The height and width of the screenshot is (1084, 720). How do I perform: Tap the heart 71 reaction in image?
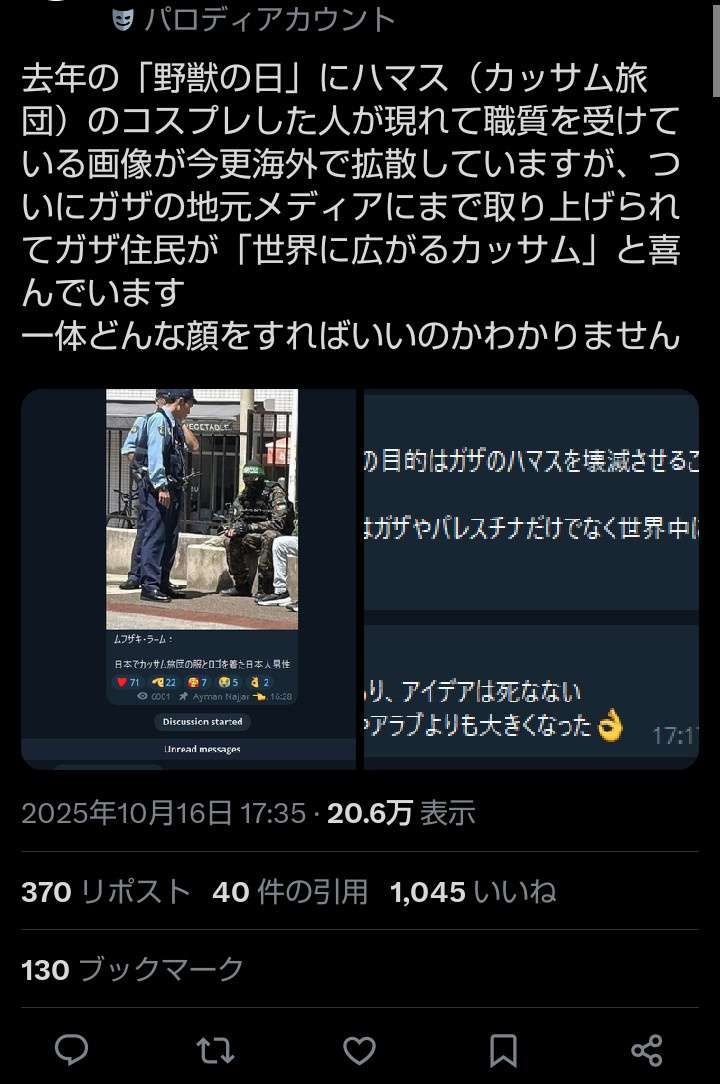(x=128, y=682)
